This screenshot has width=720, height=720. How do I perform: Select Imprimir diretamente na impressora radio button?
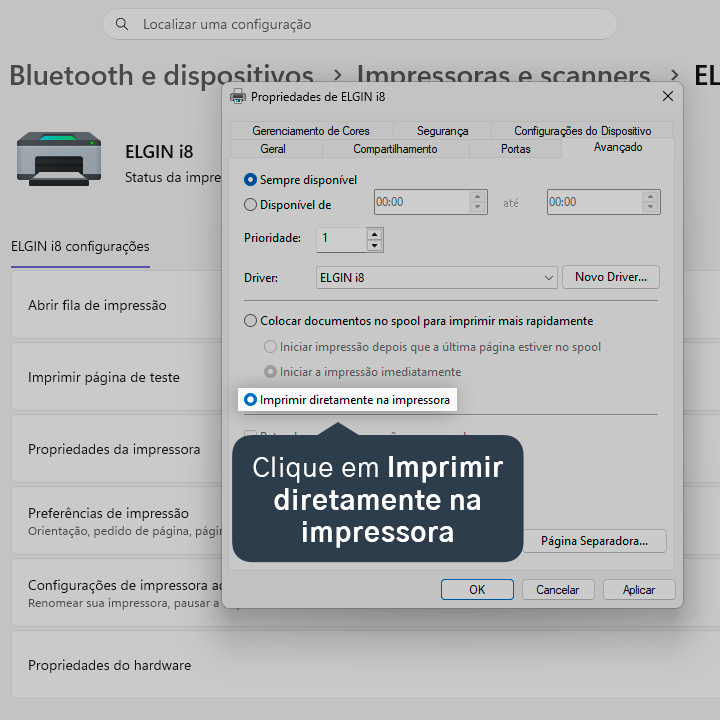pyautogui.click(x=250, y=399)
